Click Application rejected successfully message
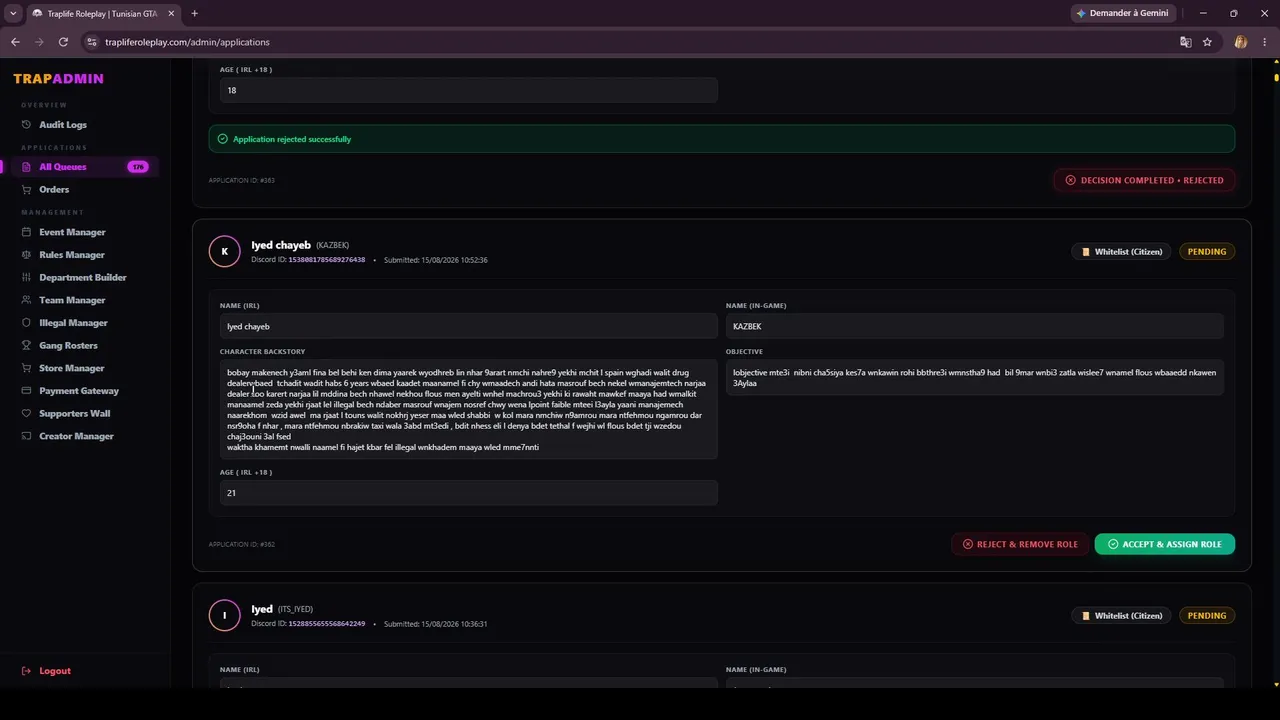The width and height of the screenshot is (1280, 720). 292,139
